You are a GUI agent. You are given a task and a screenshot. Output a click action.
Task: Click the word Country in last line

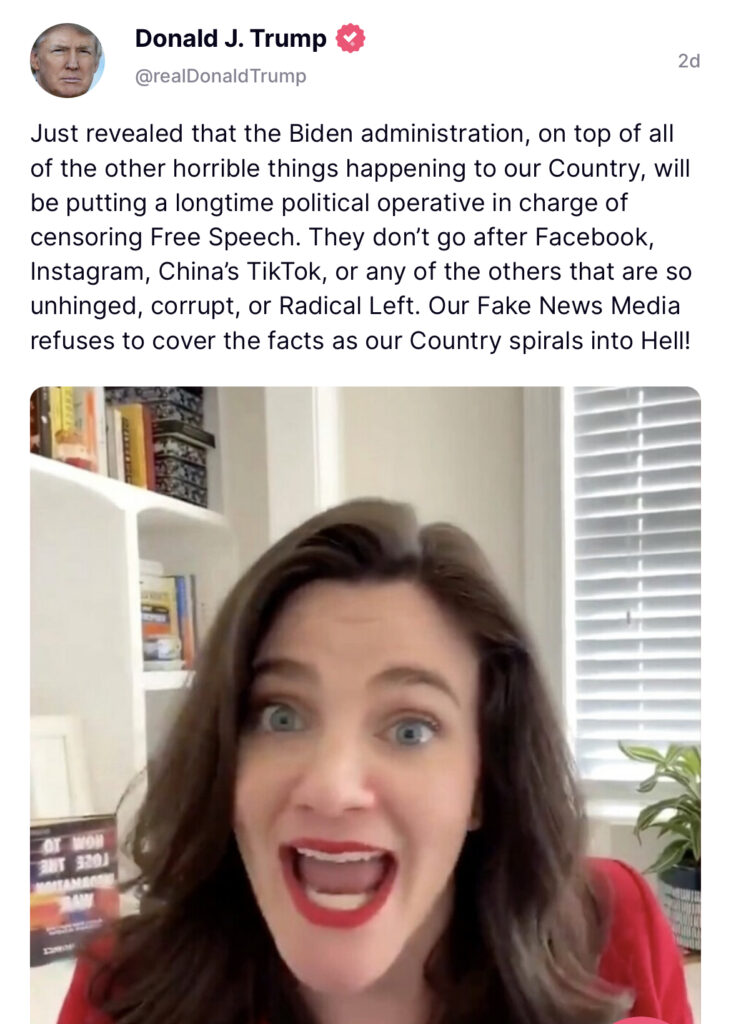pos(455,340)
